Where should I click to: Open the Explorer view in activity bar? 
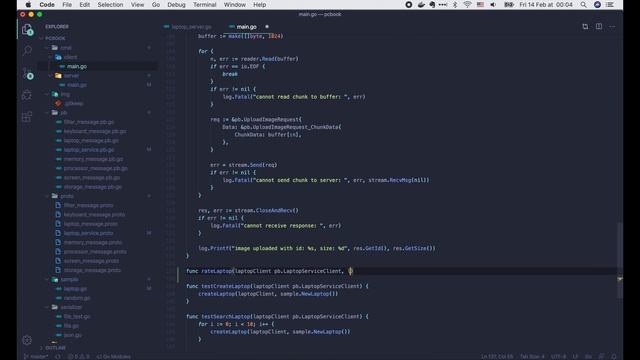[x=27, y=29]
